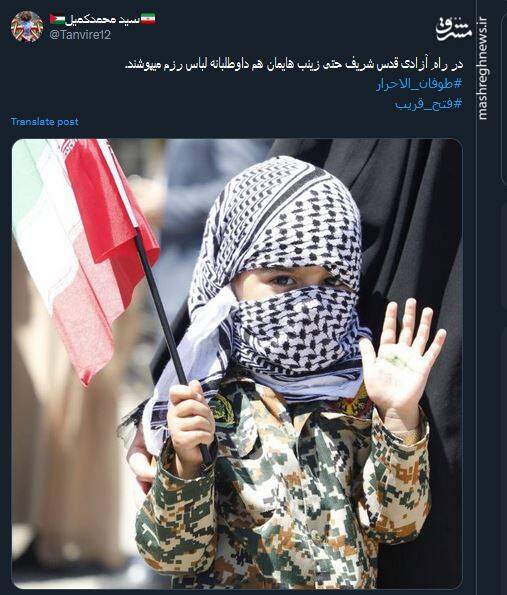Image resolution: width=507 pixels, height=595 pixels.
Task: Click the Iran flag emoji before the name
Action: [x=148, y=19]
